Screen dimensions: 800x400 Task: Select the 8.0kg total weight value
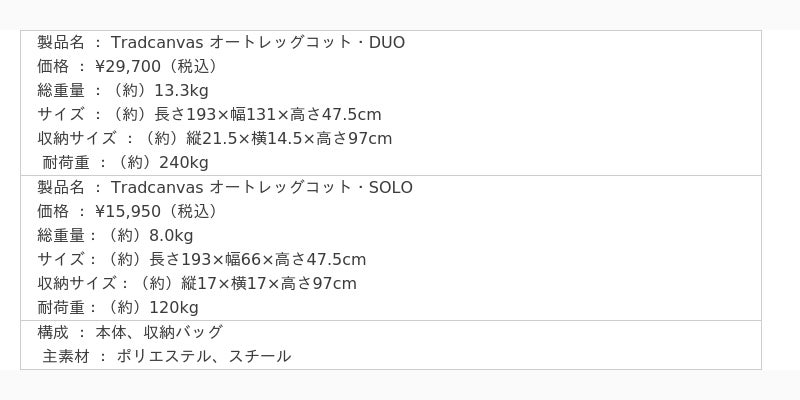170,235
